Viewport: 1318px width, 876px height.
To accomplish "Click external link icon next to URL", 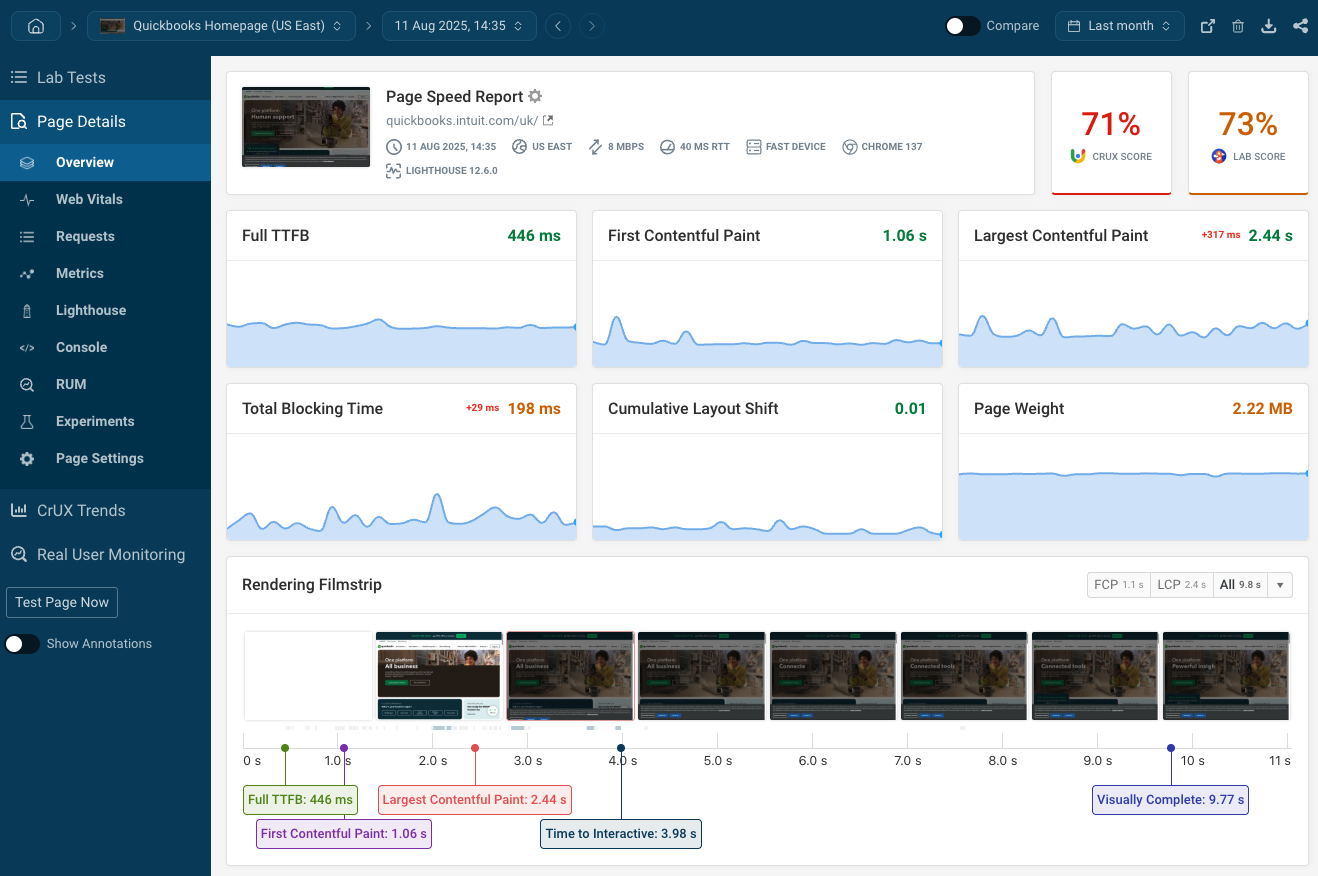I will (548, 120).
